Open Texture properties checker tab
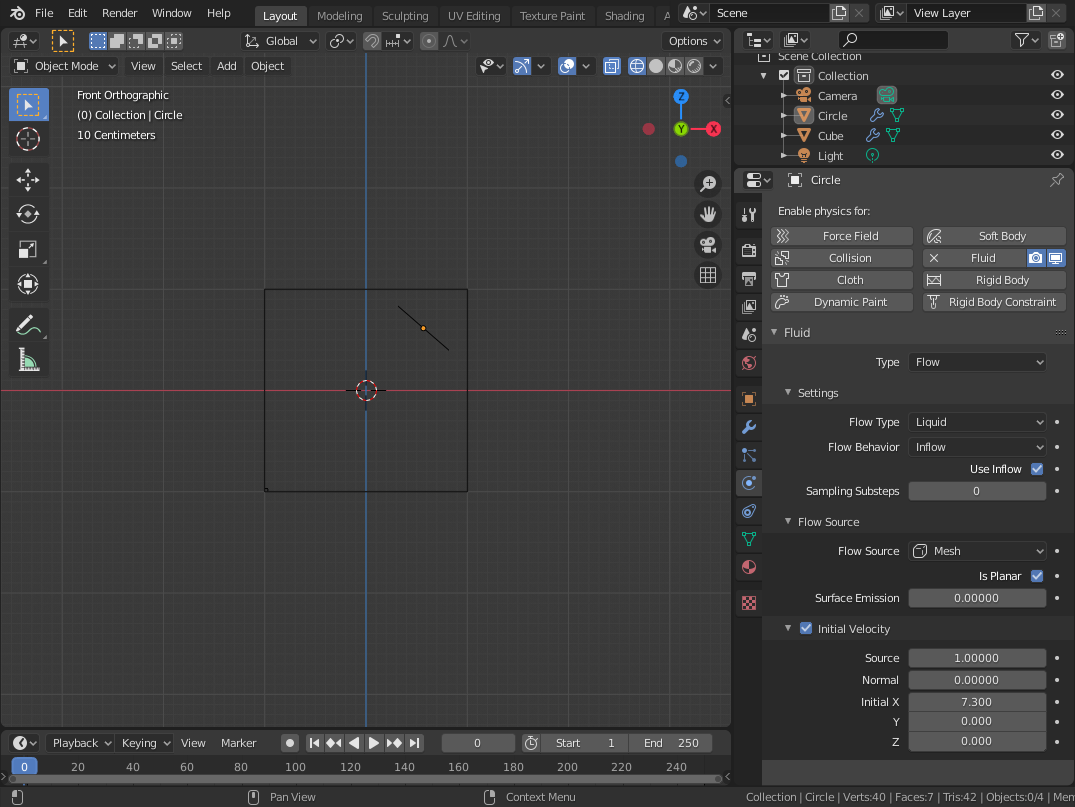This screenshot has width=1075, height=807. coord(749,603)
